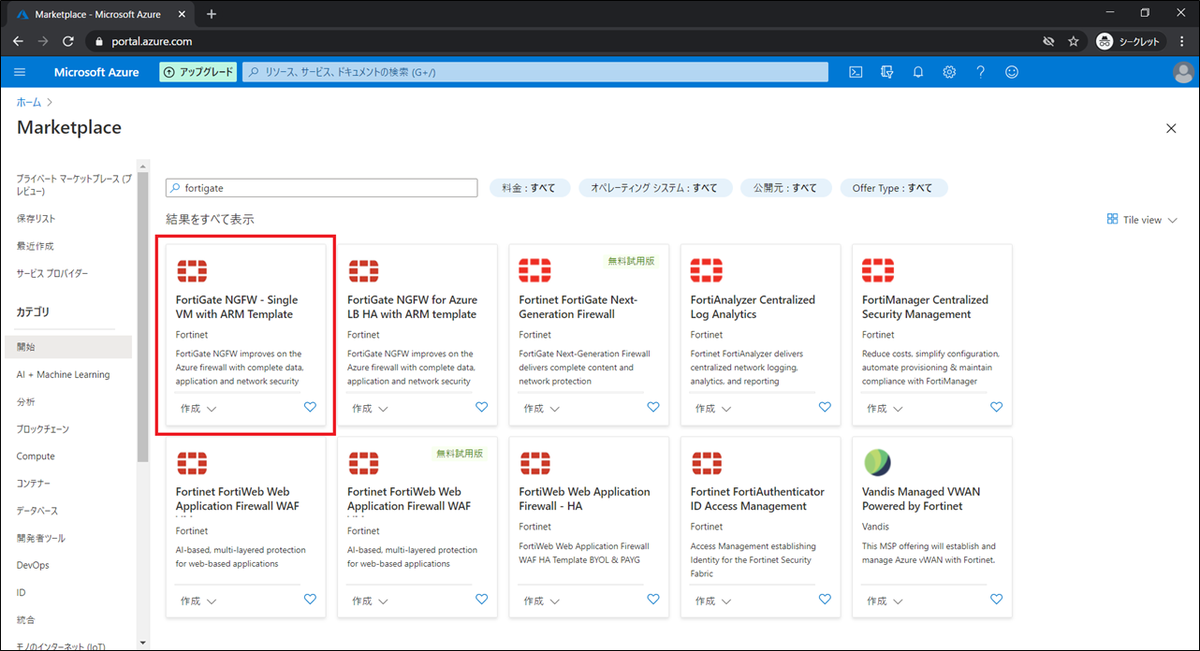Viewport: 1200px width, 651px height.
Task: Open the Tile view dropdown
Action: tap(1142, 219)
